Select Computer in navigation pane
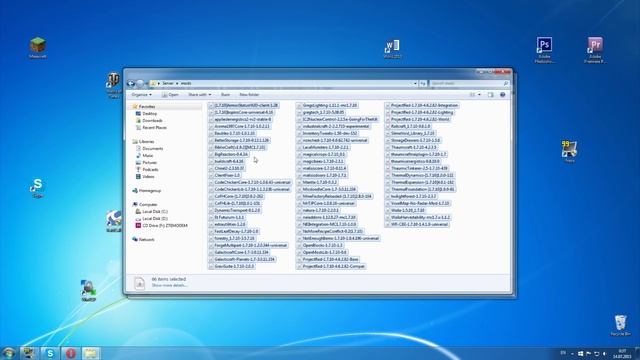 pyautogui.click(x=148, y=204)
